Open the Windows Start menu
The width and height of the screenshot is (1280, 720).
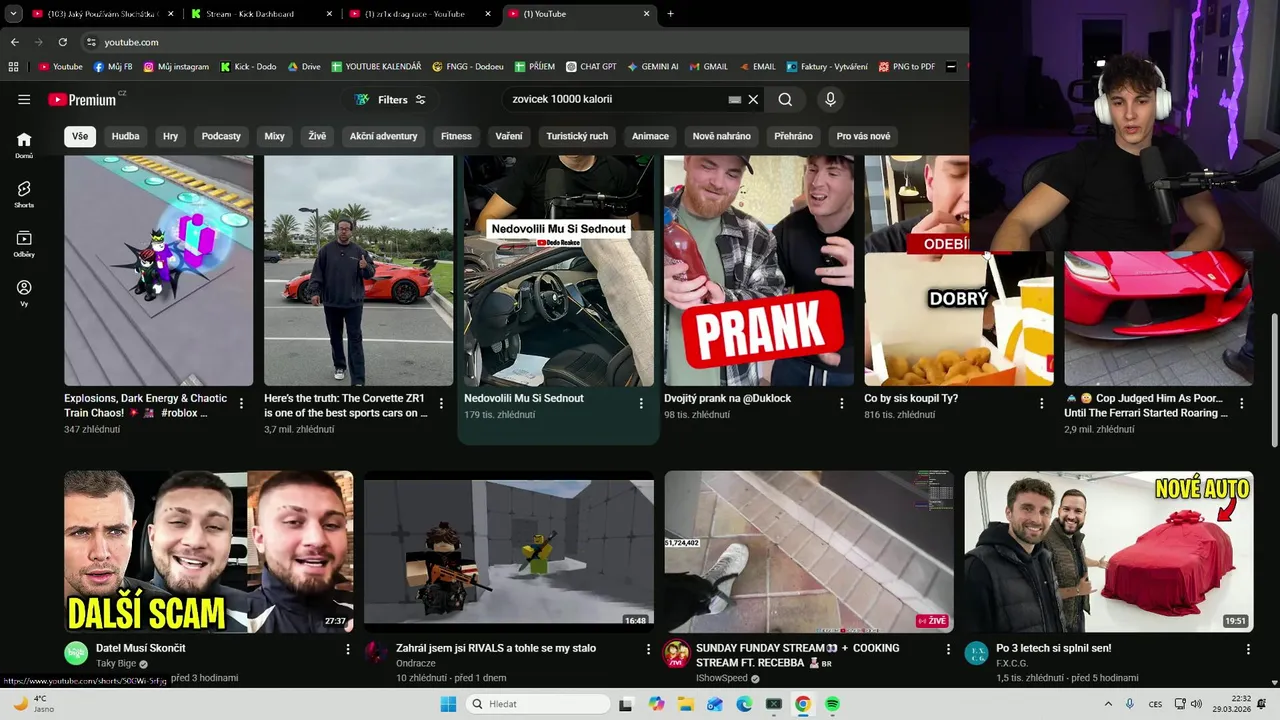[448, 704]
